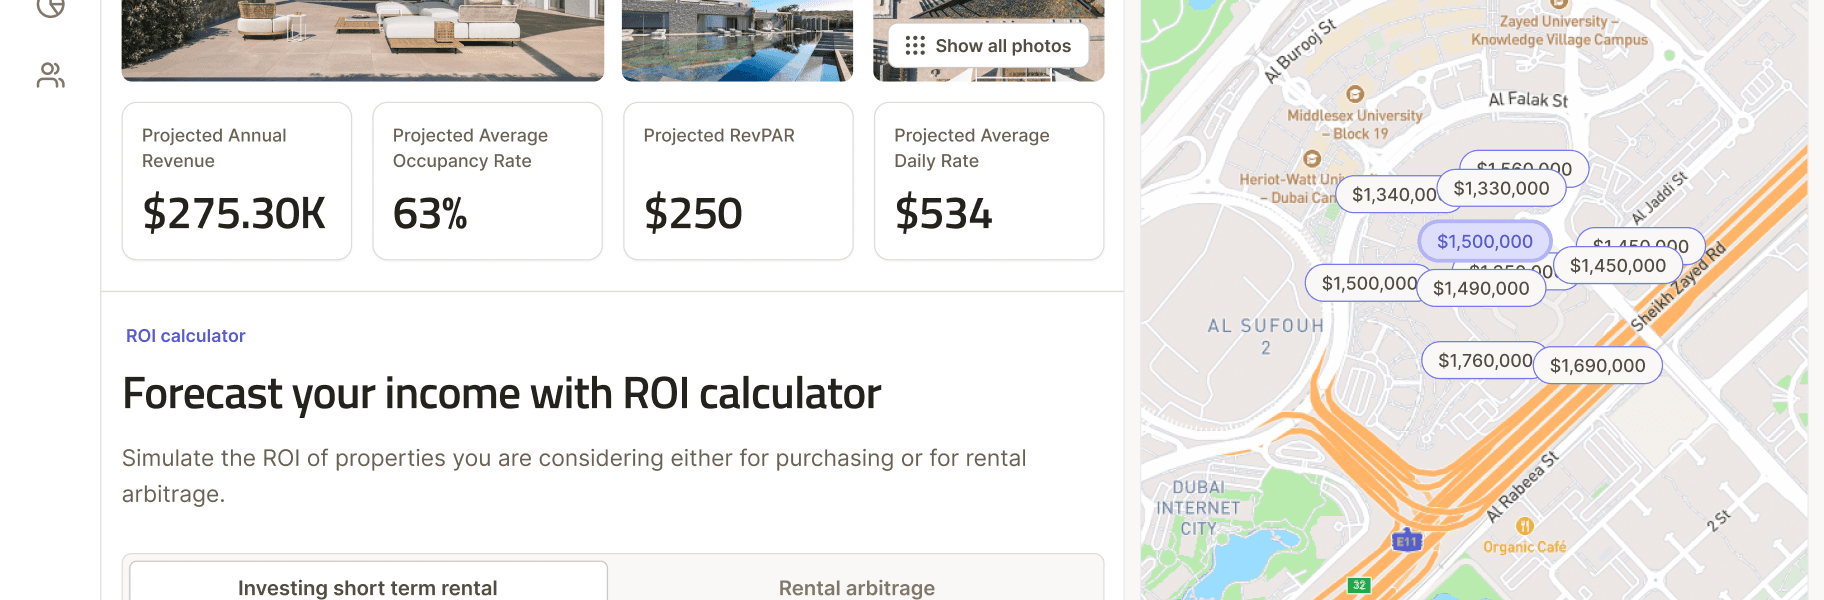
Task: Click the grid icon beside Show all photos
Action: [915, 46]
